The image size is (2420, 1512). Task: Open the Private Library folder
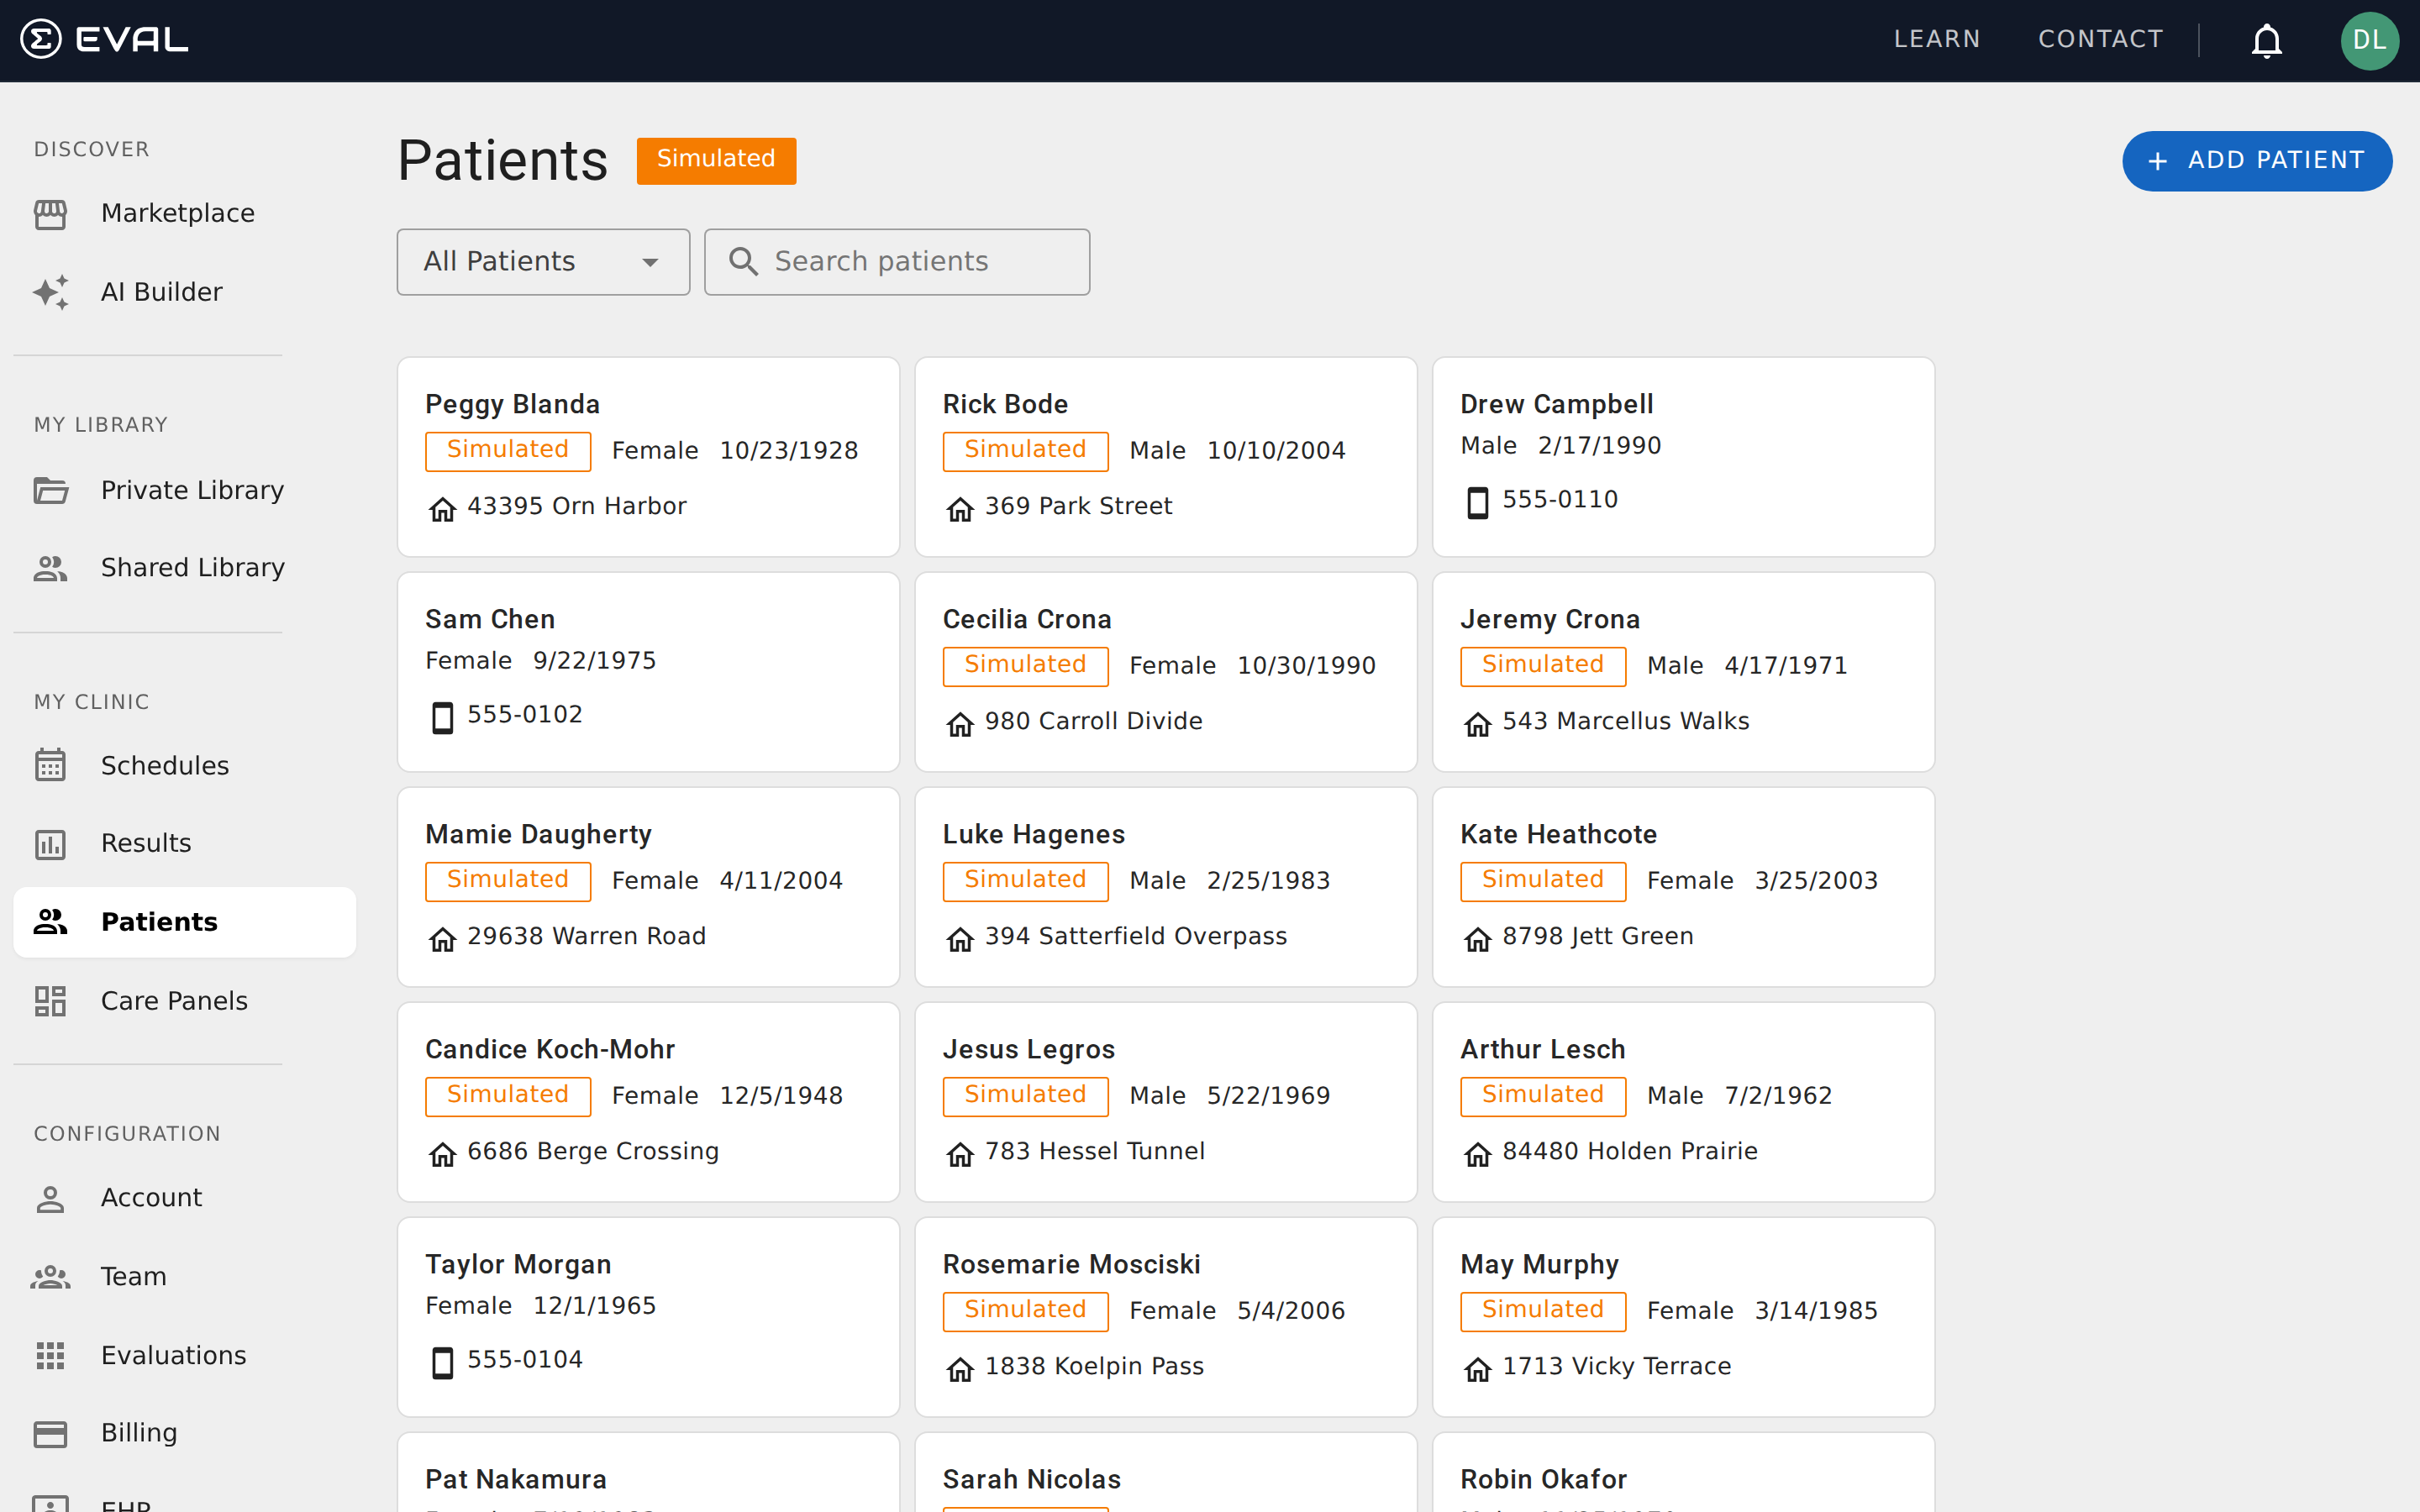pos(191,489)
